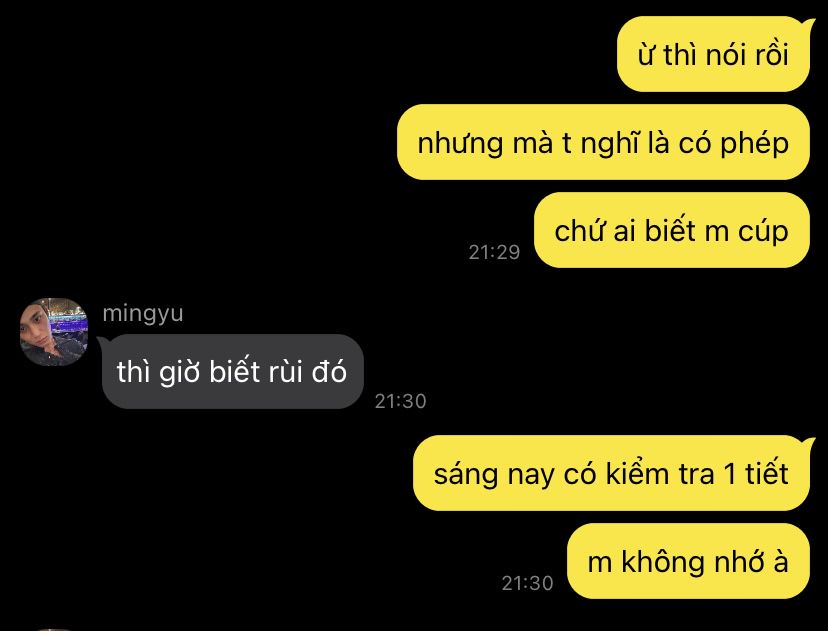Click the word "không" in the last bubble
This screenshot has width=828, height=631.
[x=663, y=561]
